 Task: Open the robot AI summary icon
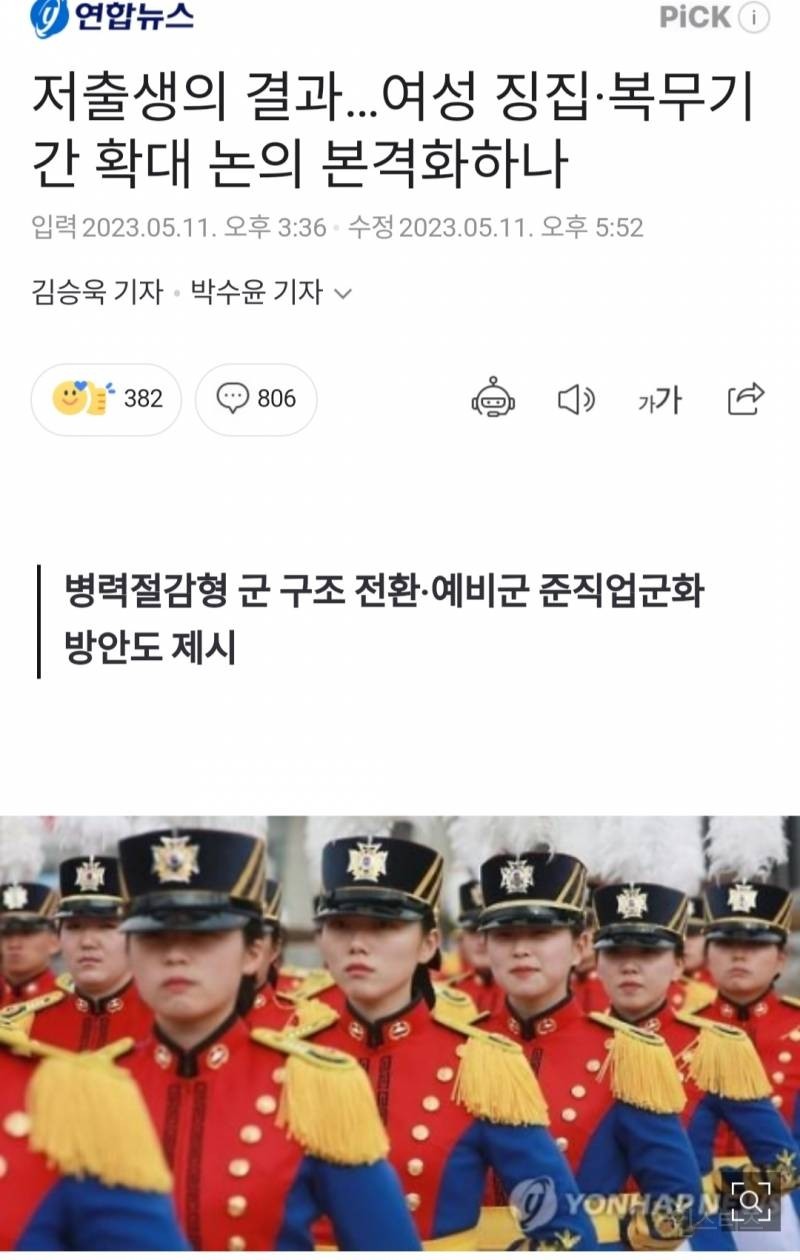493,399
